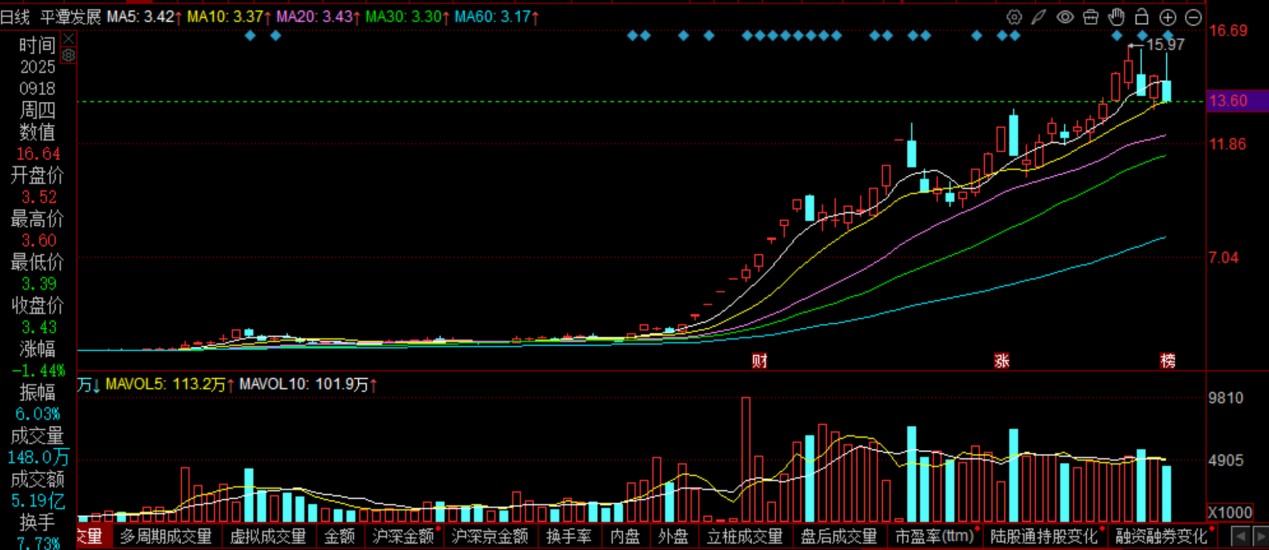The height and width of the screenshot is (550, 1269).
Task: Select the MA60 indicator value
Action: (495, 17)
